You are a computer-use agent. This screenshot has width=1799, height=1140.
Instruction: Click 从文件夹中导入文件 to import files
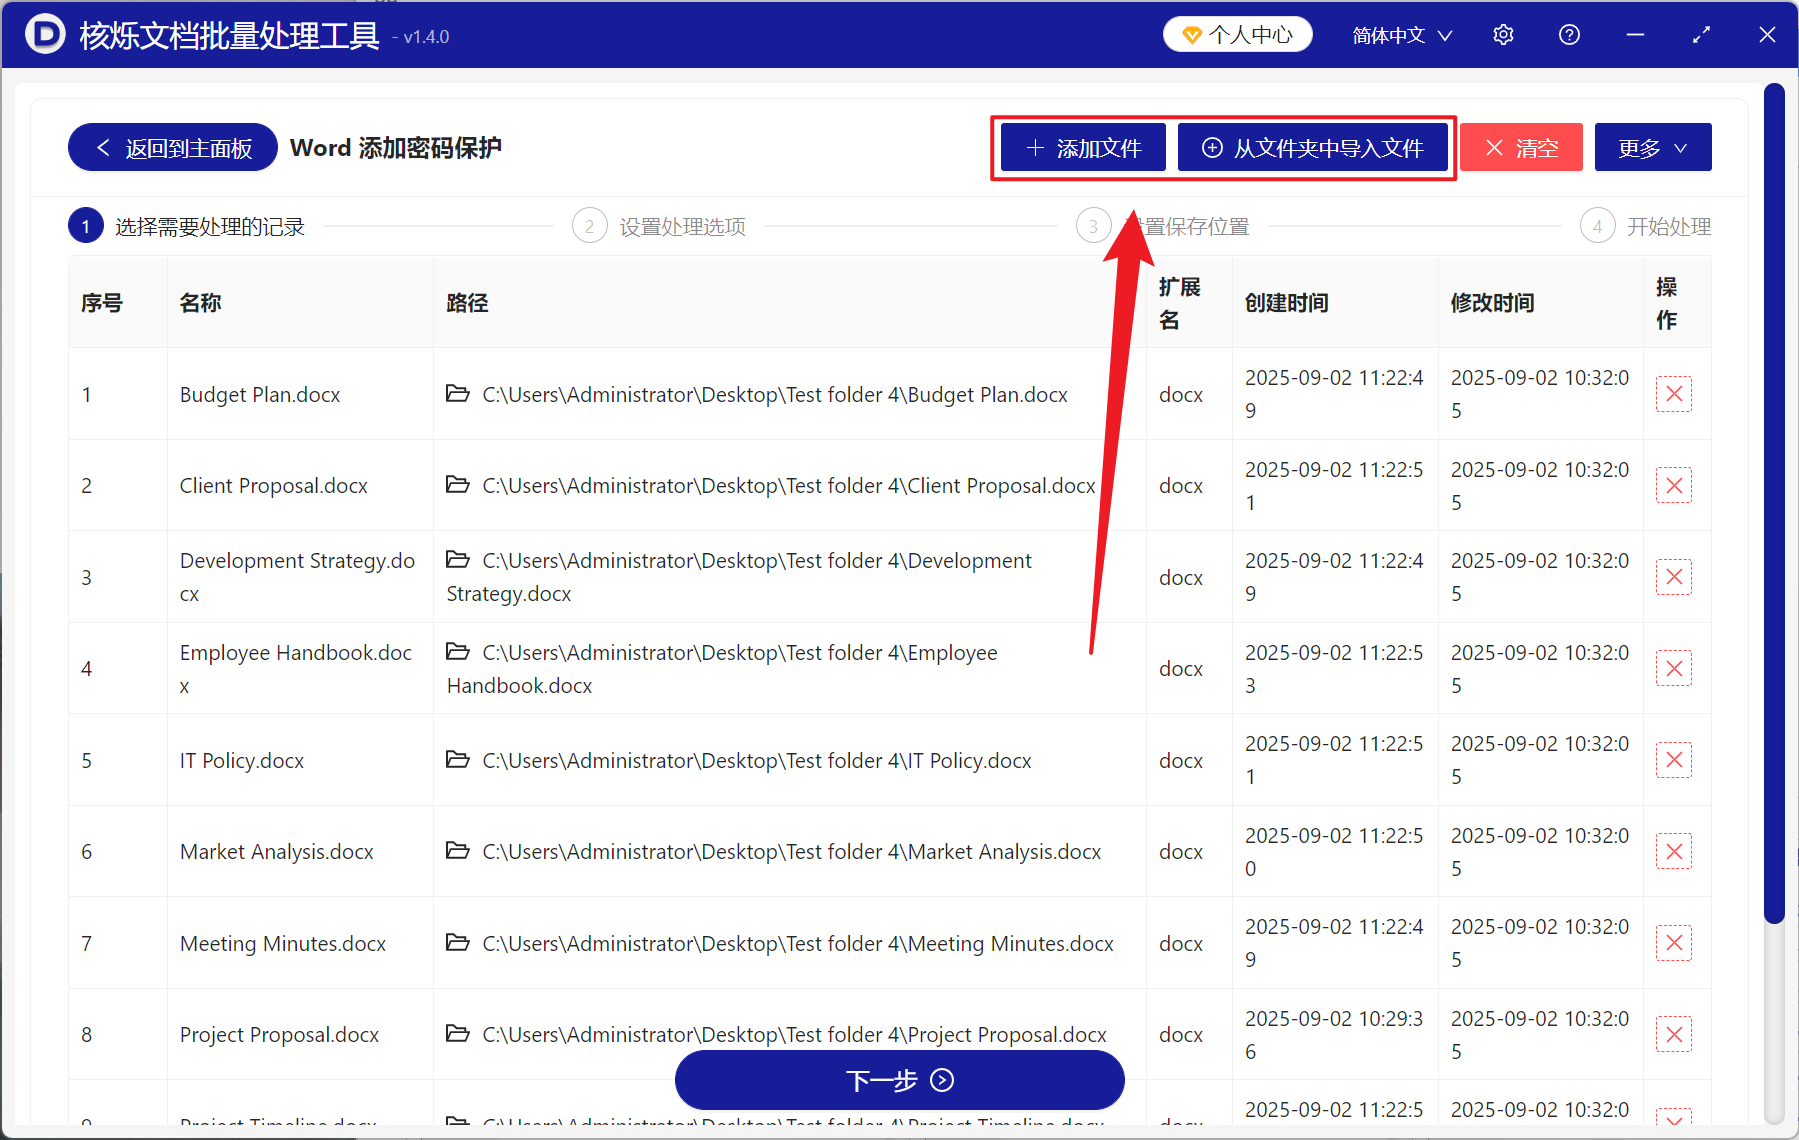point(1313,147)
